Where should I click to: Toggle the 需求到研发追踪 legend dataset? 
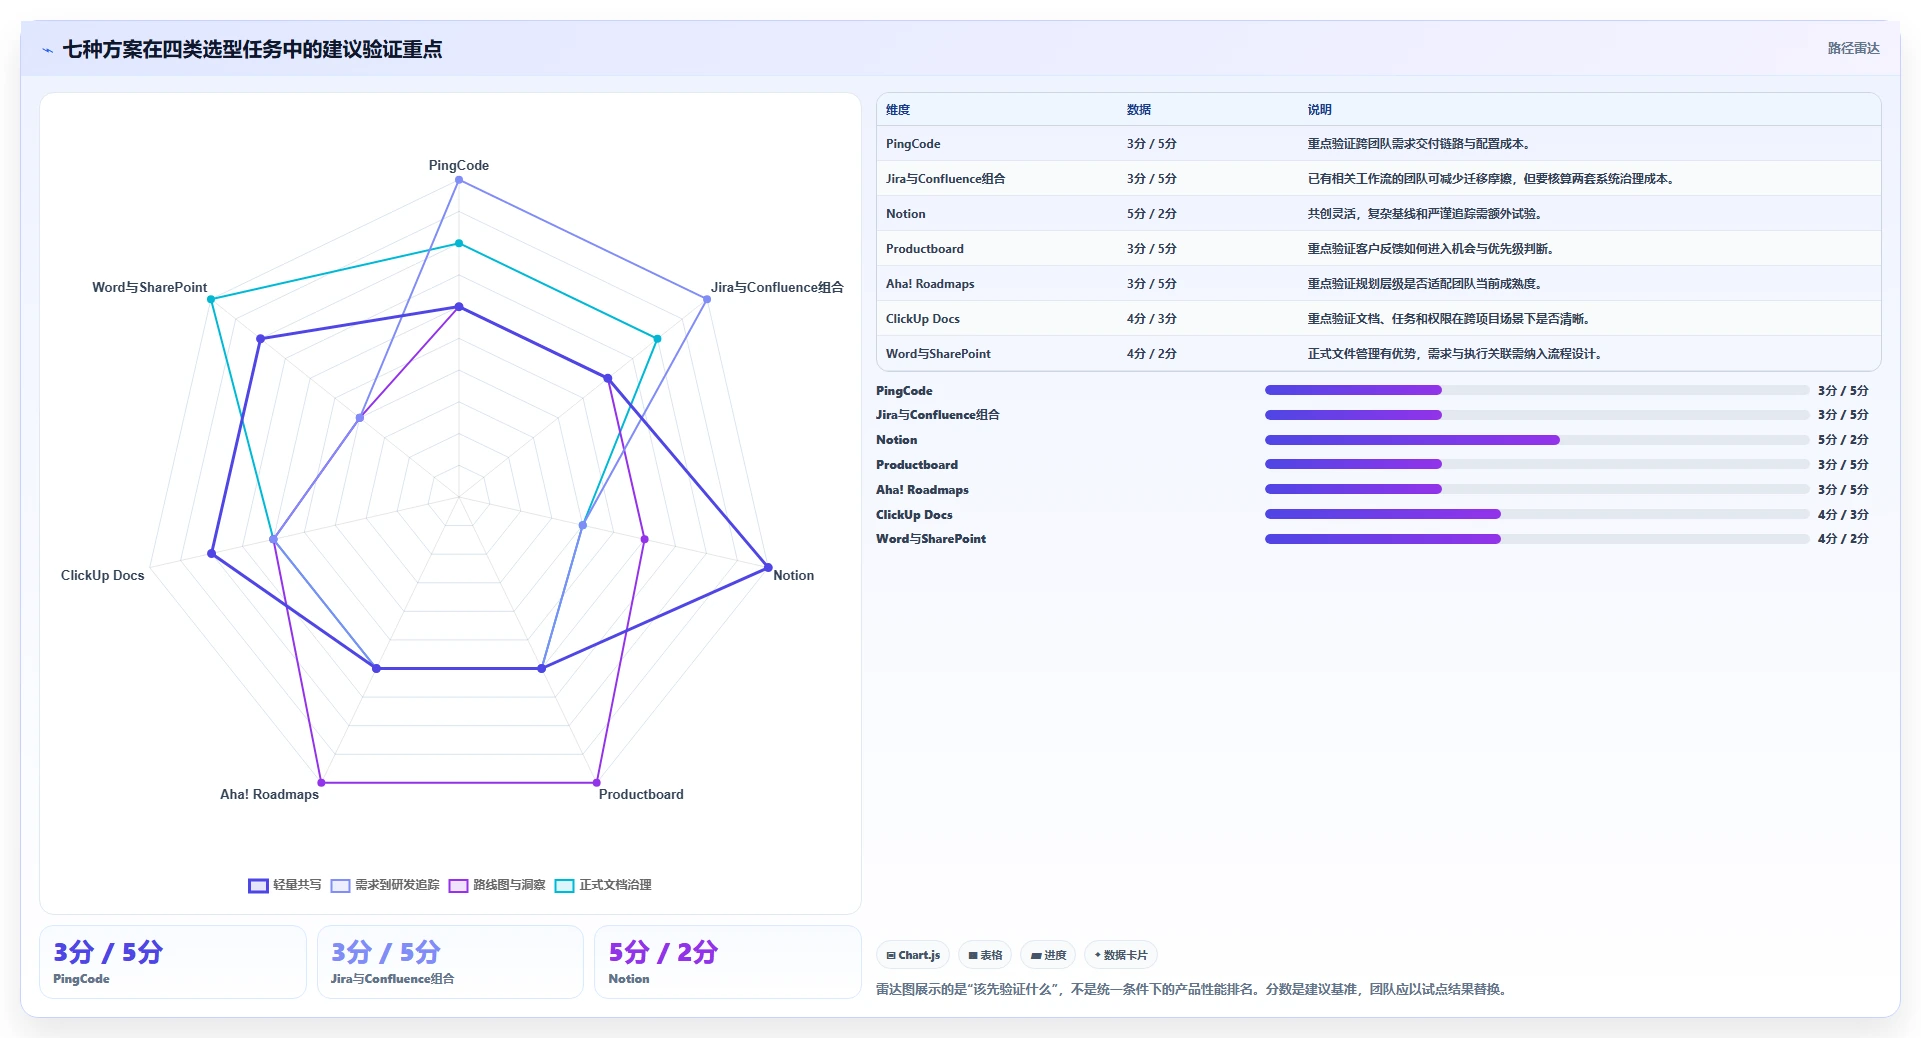tap(385, 885)
